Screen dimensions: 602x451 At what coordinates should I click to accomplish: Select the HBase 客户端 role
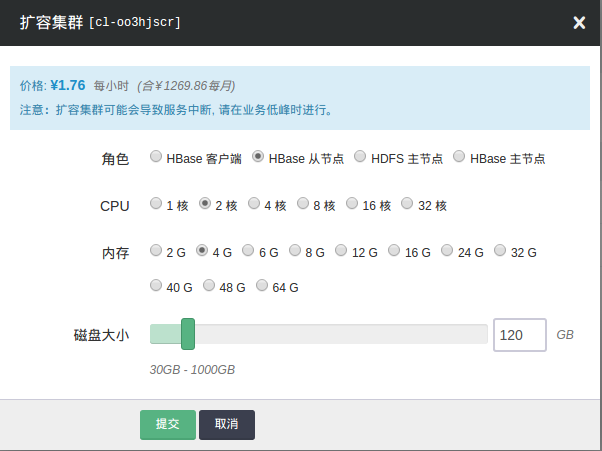(156, 157)
